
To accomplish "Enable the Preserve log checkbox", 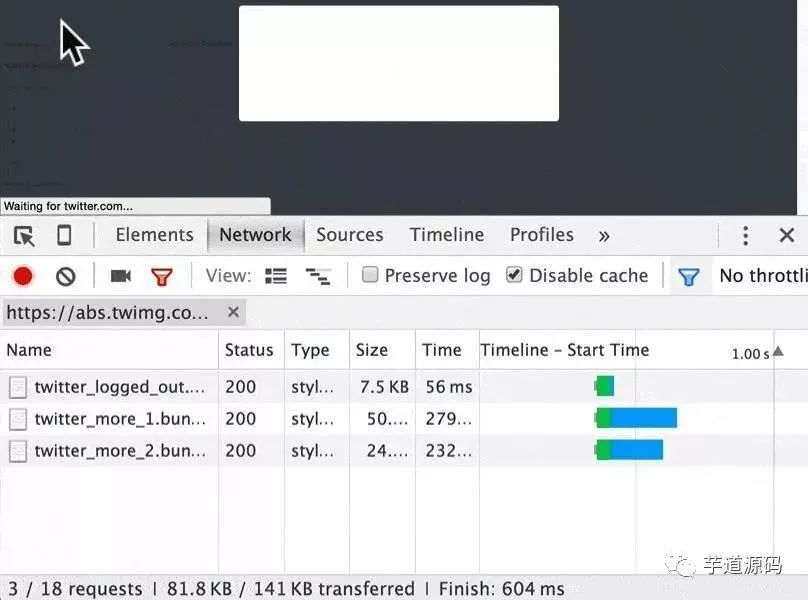I will 369,275.
